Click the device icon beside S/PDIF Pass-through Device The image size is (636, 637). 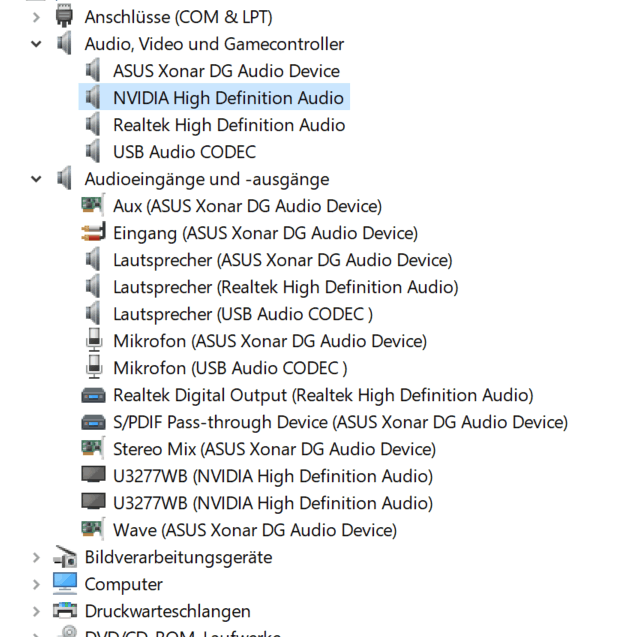coord(93,422)
